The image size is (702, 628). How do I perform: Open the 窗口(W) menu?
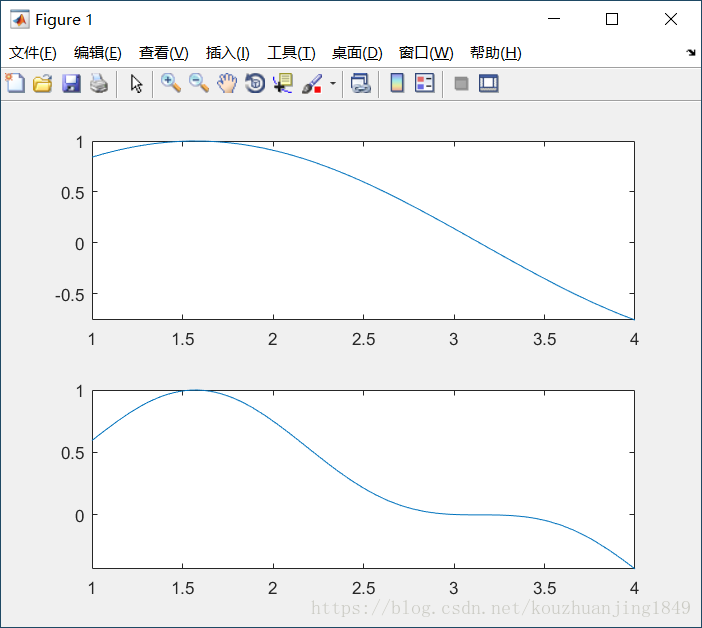pyautogui.click(x=426, y=53)
